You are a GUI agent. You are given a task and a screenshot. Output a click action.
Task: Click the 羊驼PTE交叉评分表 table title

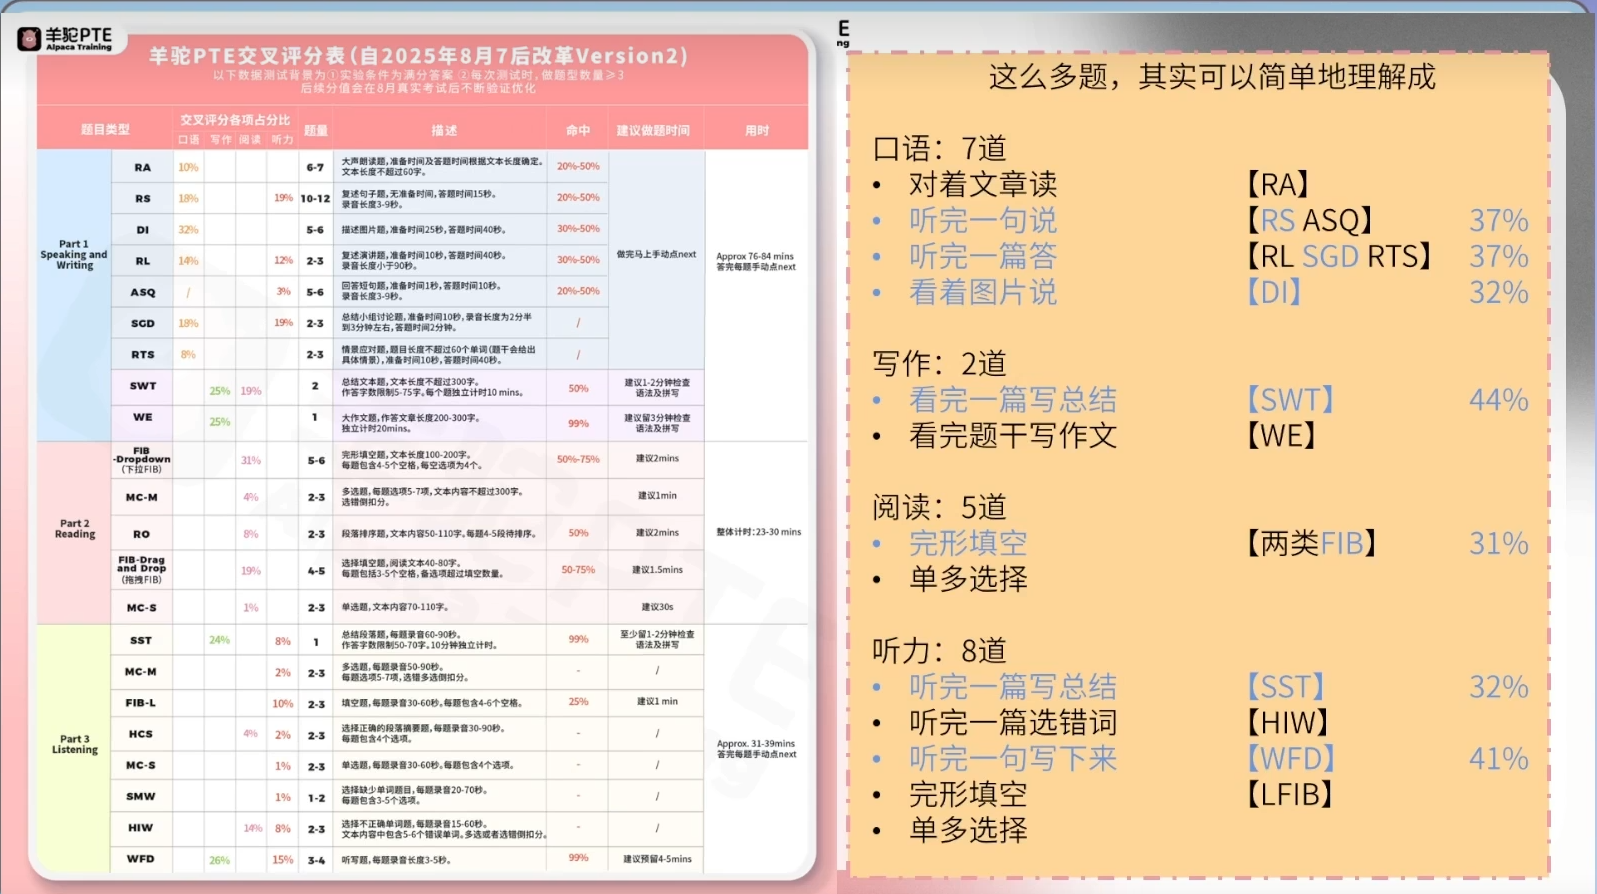pos(418,56)
